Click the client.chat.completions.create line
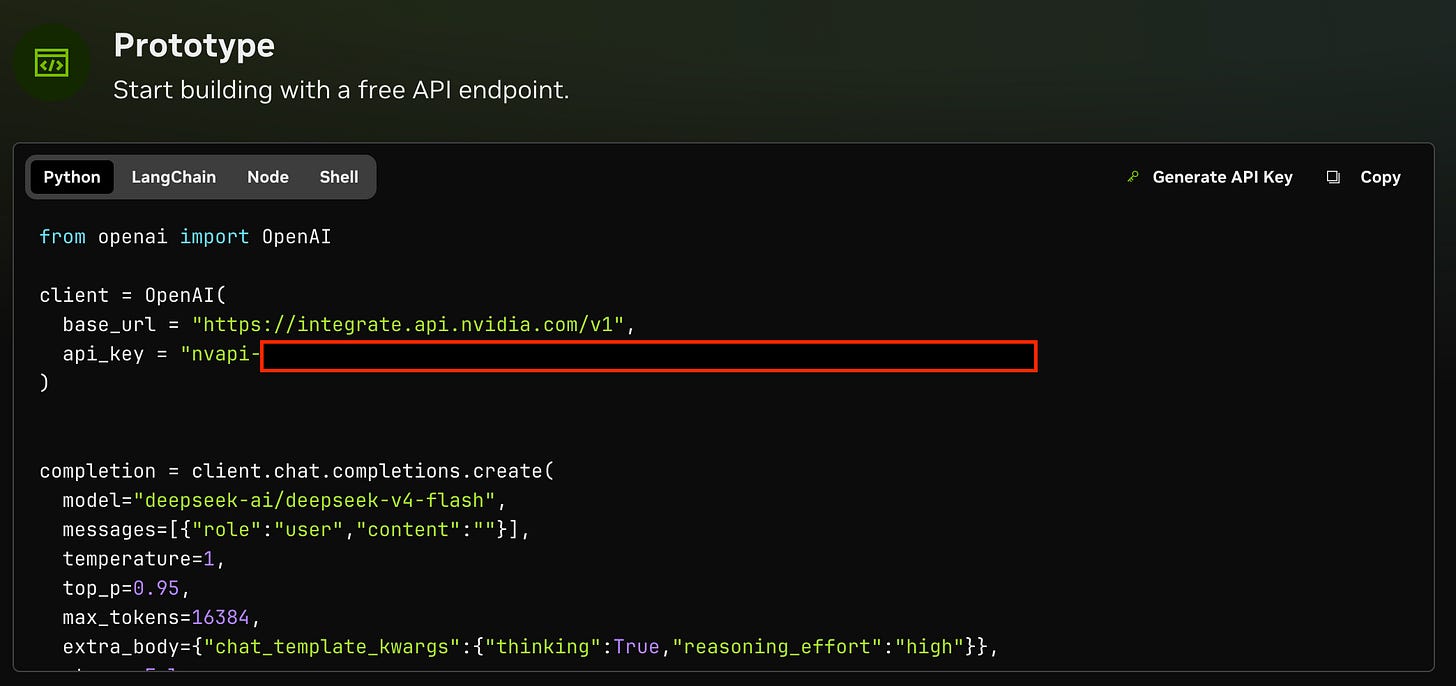The height and width of the screenshot is (686, 1456). pos(297,471)
